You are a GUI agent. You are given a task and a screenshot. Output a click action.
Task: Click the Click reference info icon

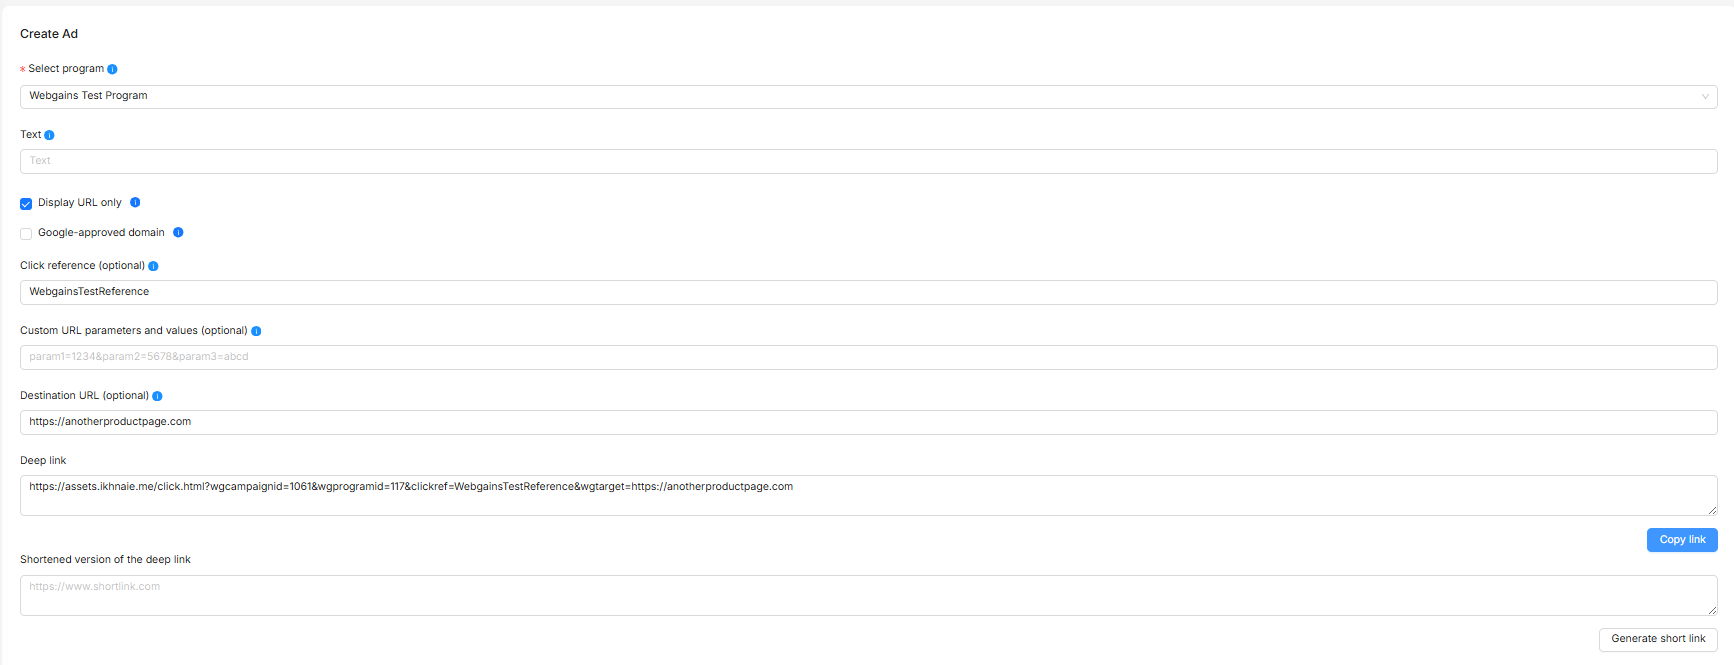pos(153,266)
